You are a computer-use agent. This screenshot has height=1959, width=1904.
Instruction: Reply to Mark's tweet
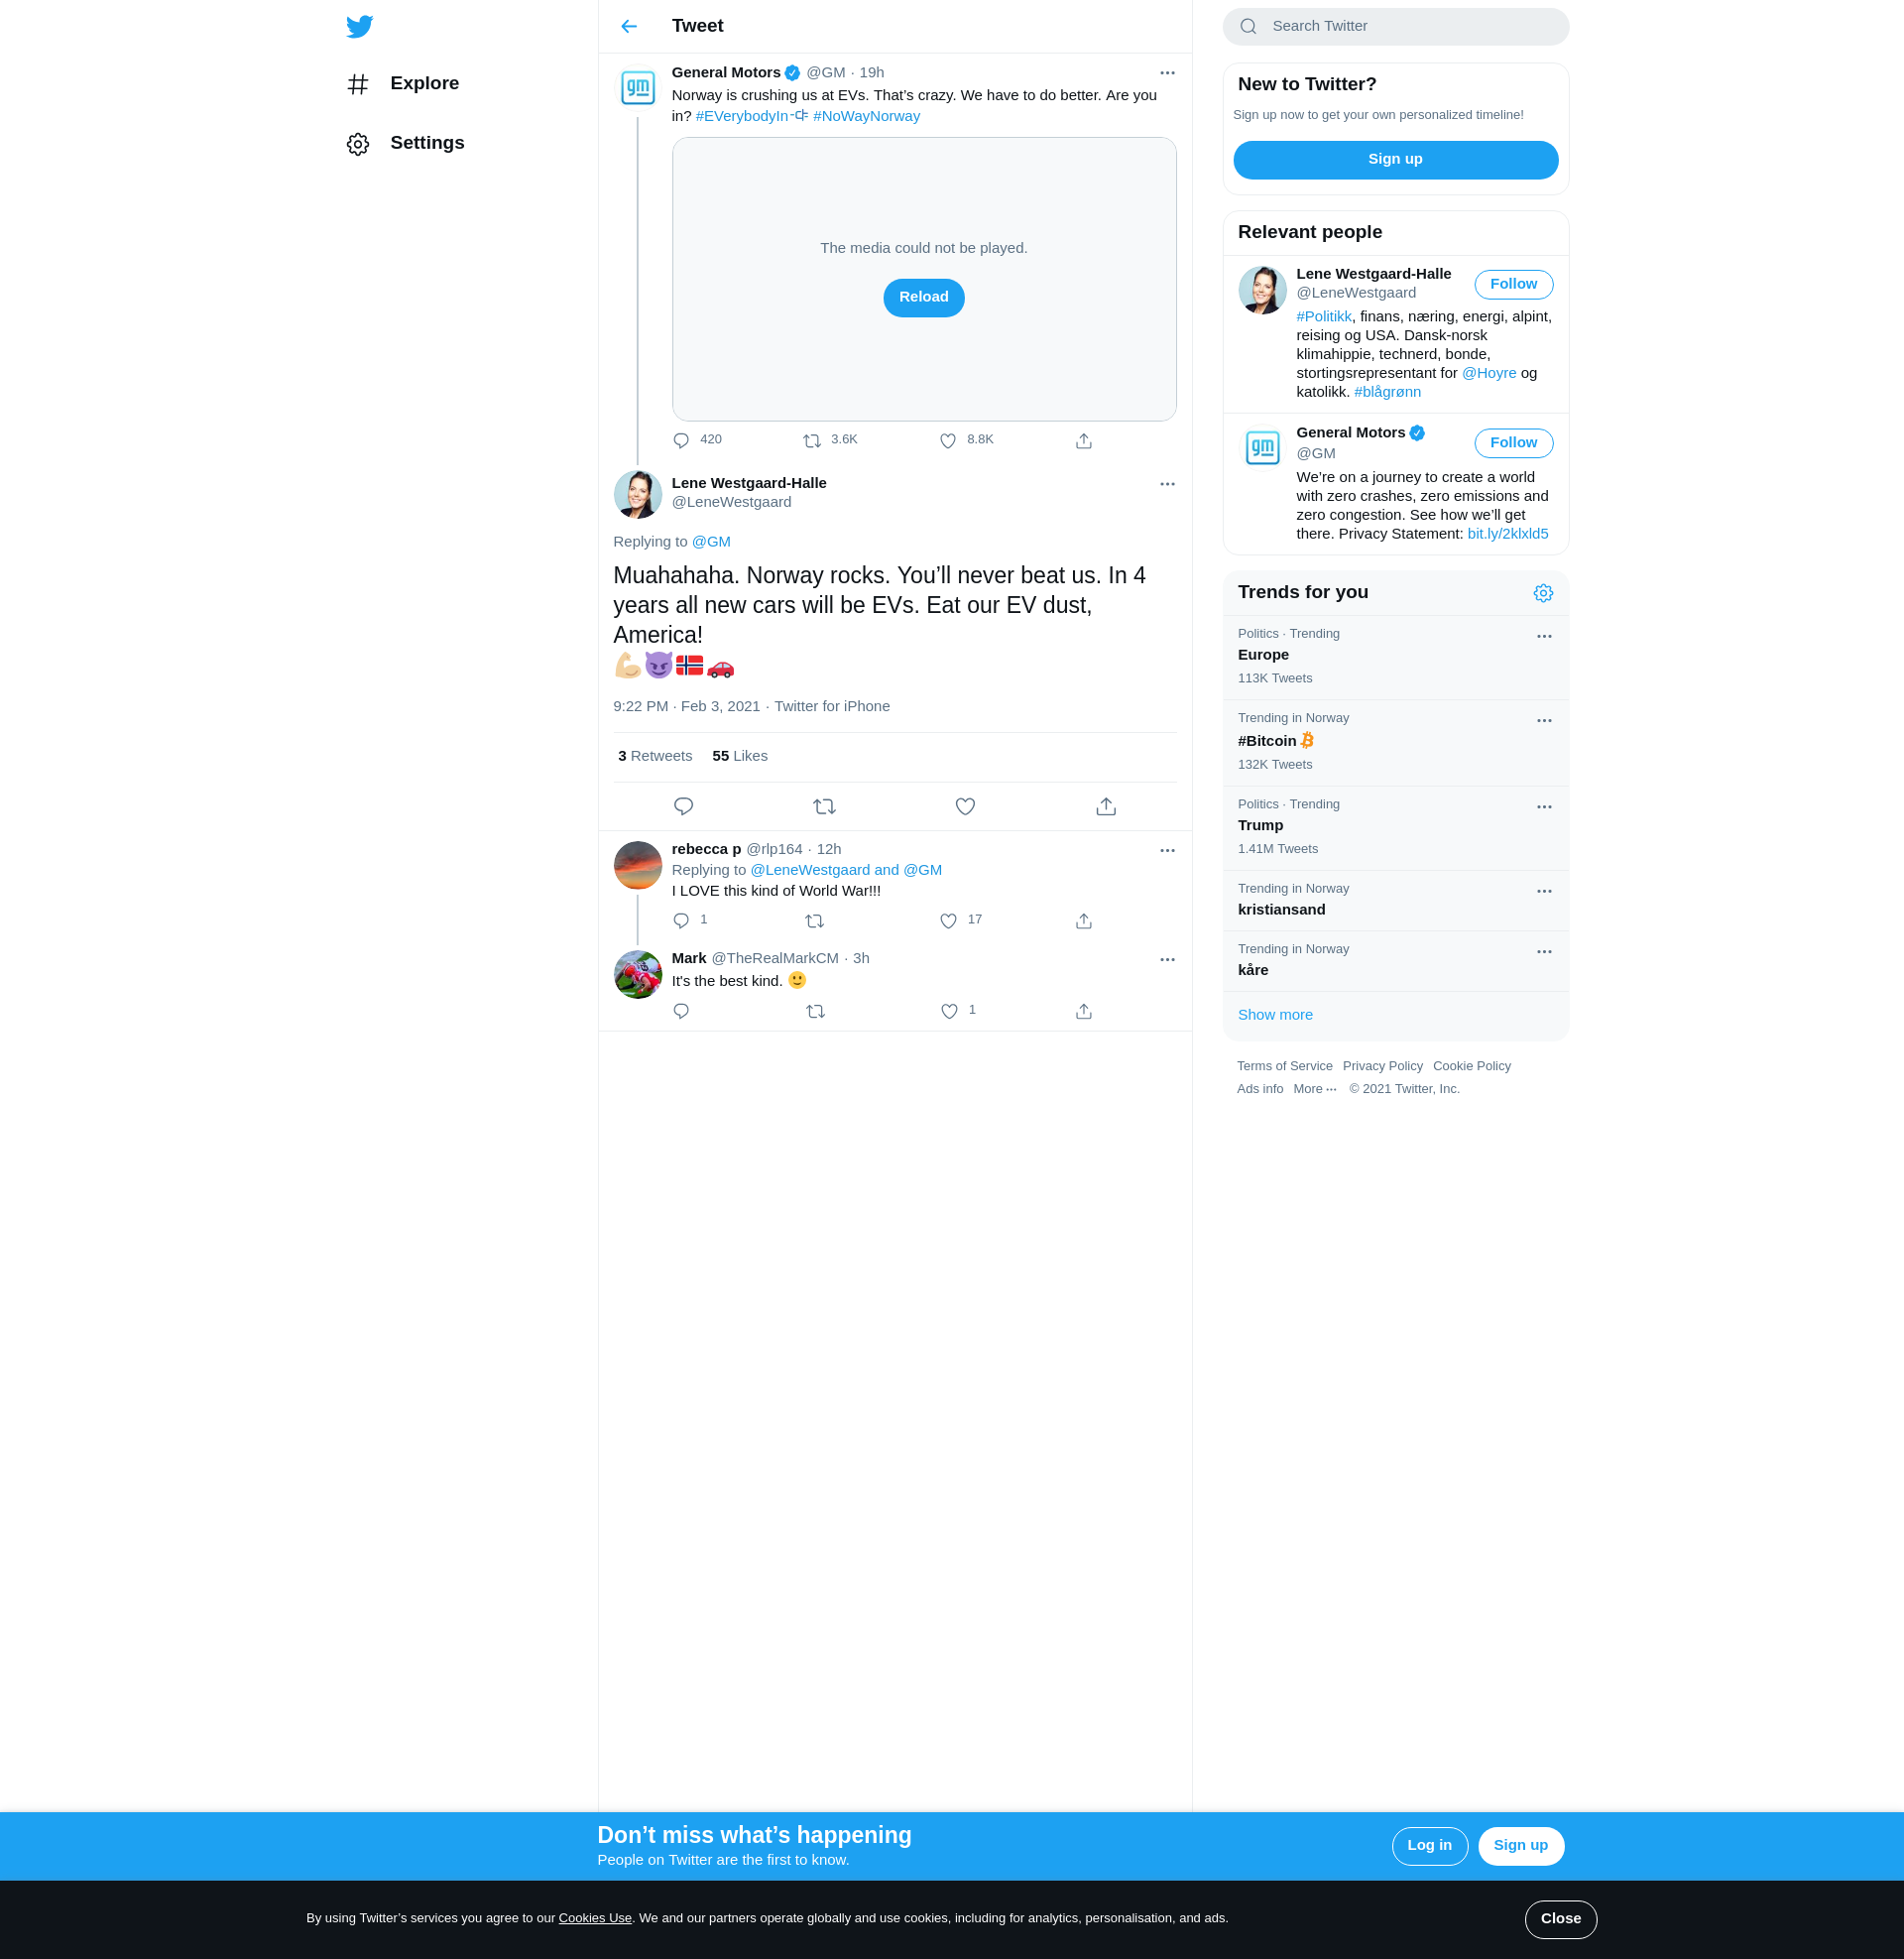(x=682, y=1011)
